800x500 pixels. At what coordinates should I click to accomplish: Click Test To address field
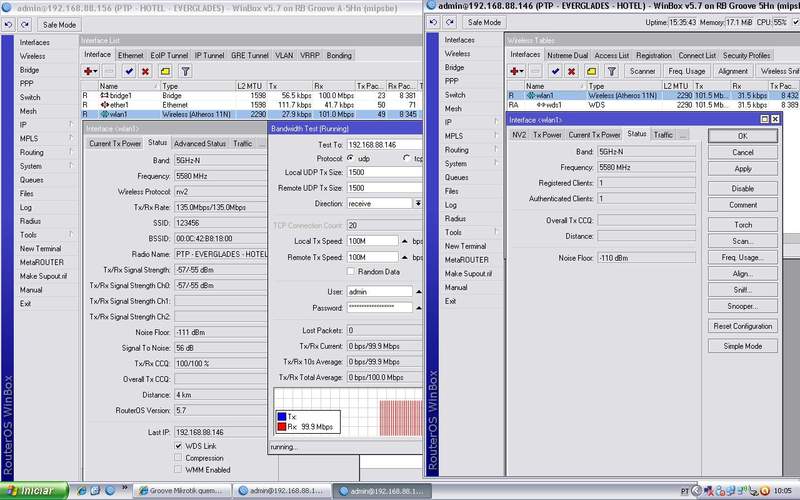[x=384, y=144]
